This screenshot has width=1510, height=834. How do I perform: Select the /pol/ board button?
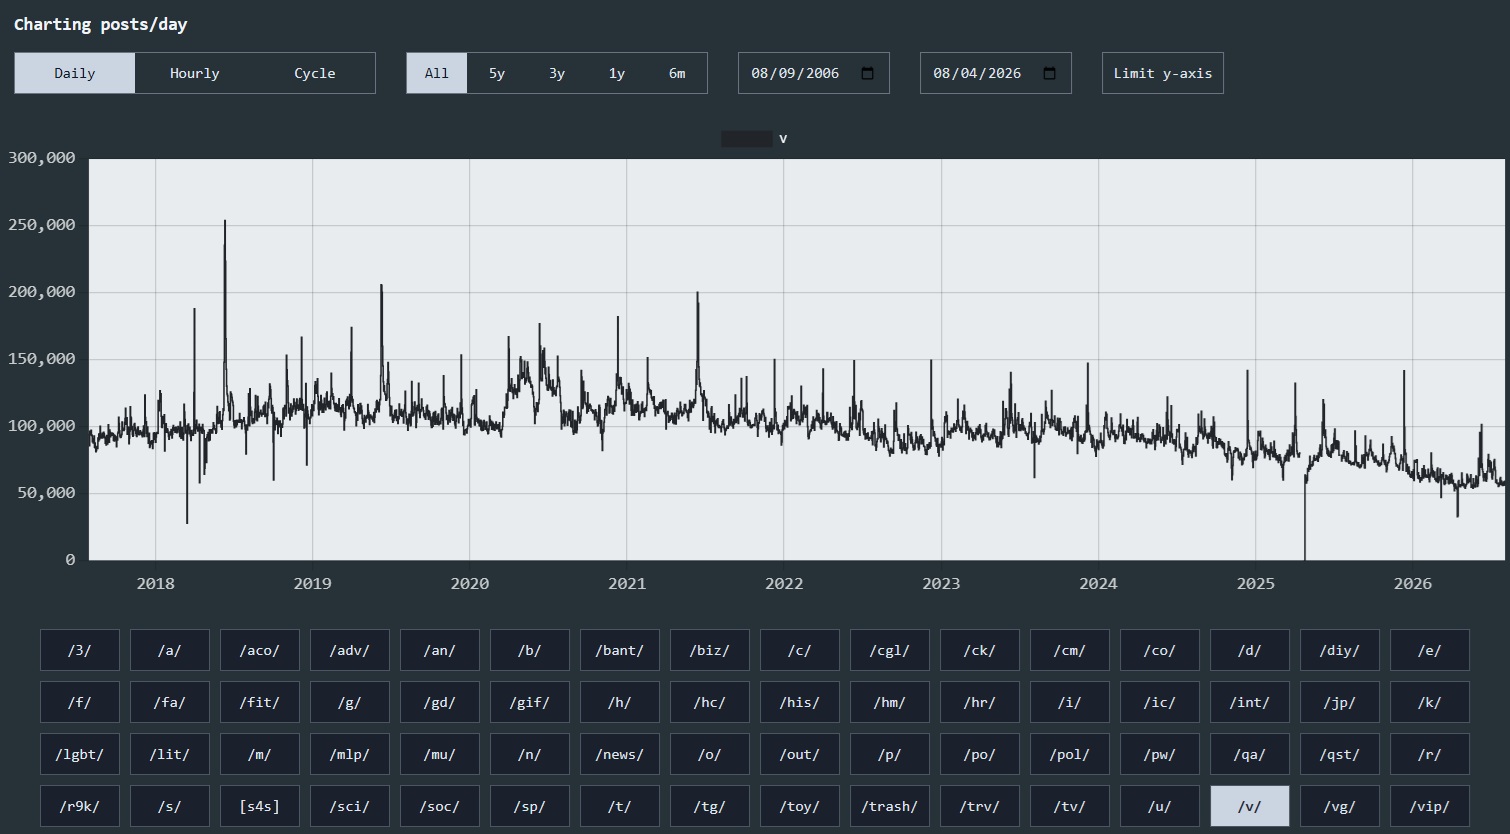[x=1070, y=754]
